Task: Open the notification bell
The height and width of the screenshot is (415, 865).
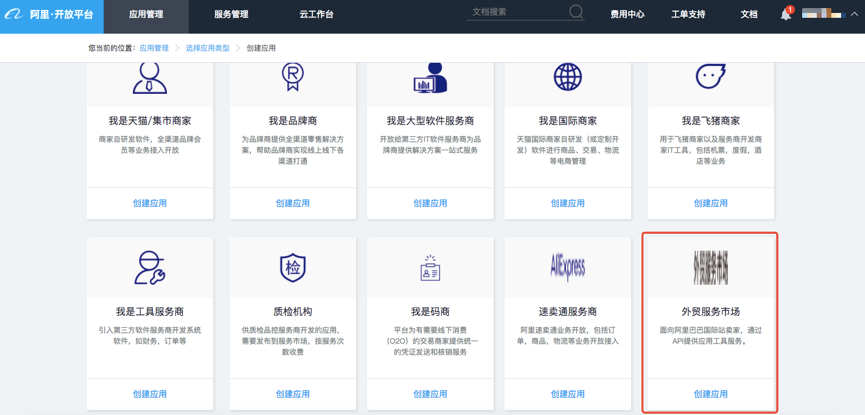Action: [786, 15]
